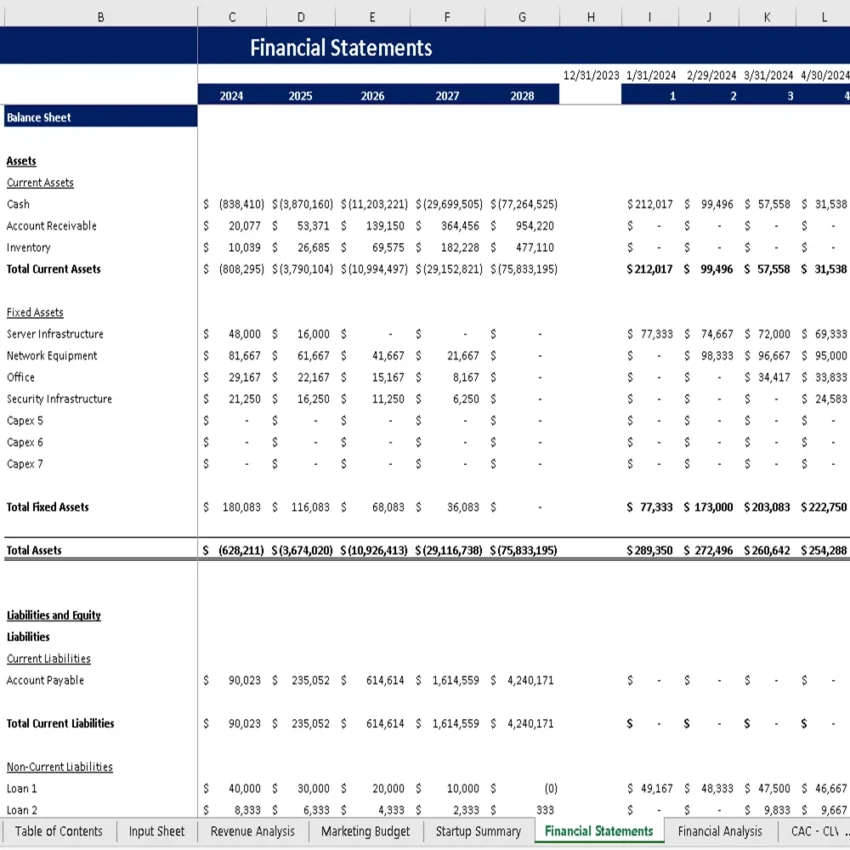Select the Current Liabilities label

(48, 659)
